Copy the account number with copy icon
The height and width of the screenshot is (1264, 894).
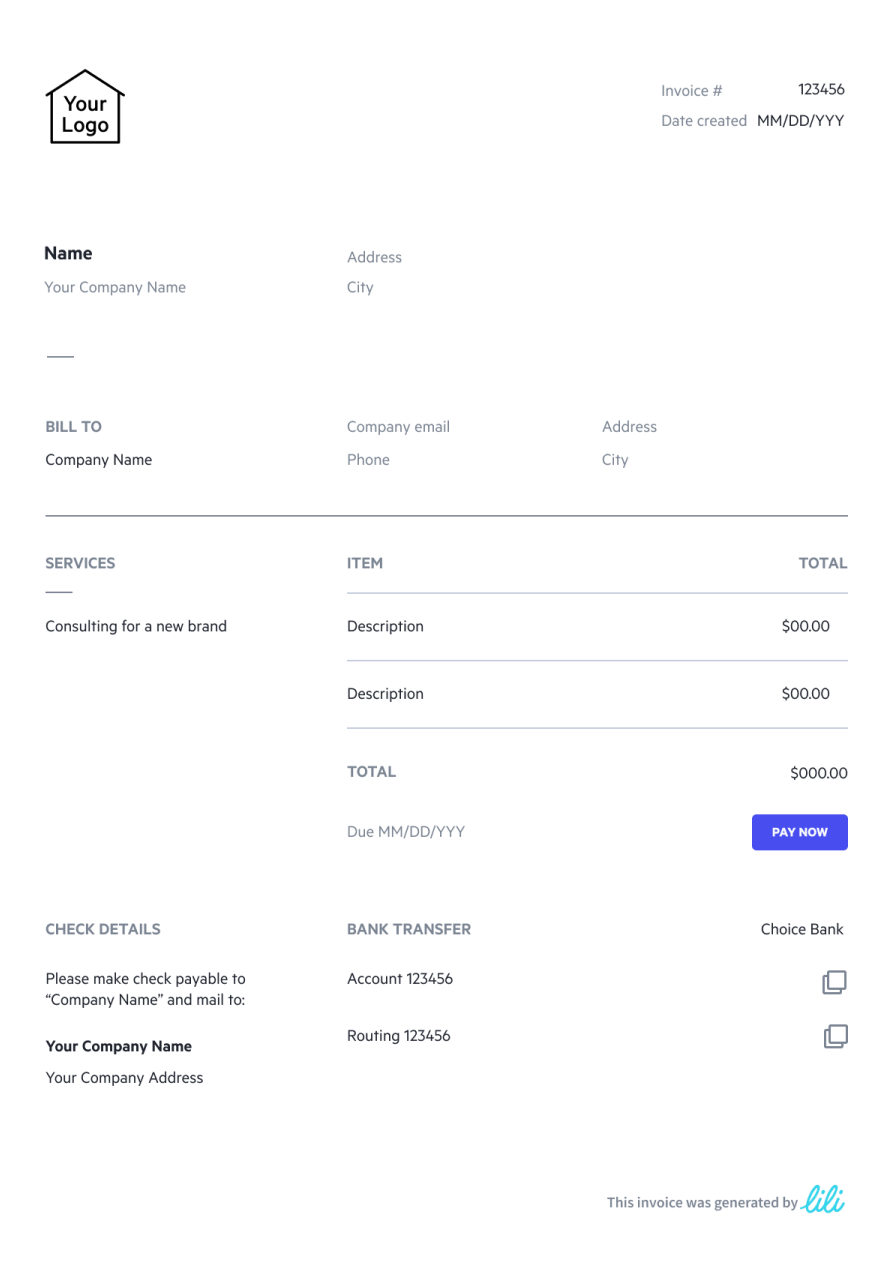[x=834, y=982]
